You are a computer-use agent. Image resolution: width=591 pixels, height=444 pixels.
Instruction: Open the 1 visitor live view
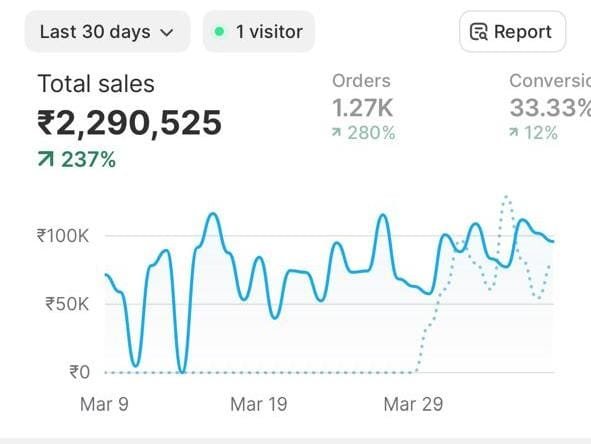(x=259, y=32)
